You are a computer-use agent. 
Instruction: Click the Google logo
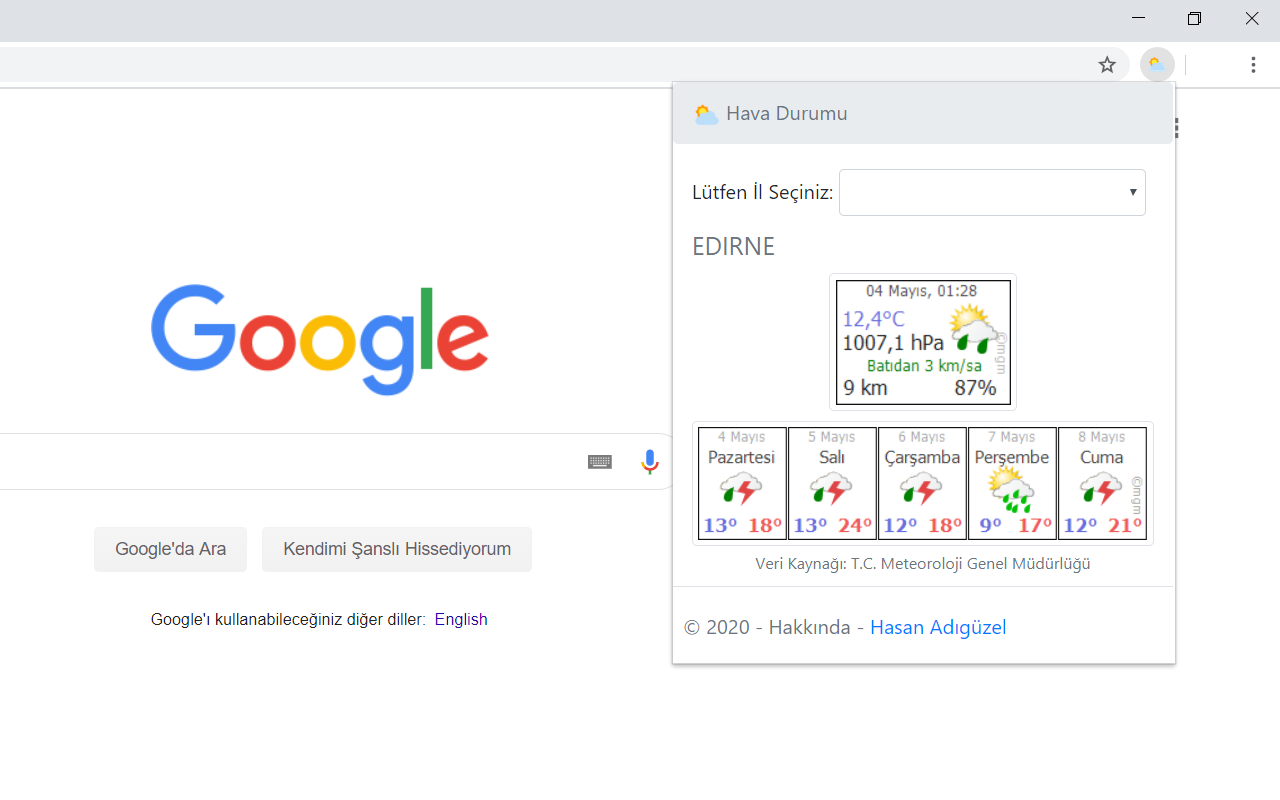click(x=320, y=340)
